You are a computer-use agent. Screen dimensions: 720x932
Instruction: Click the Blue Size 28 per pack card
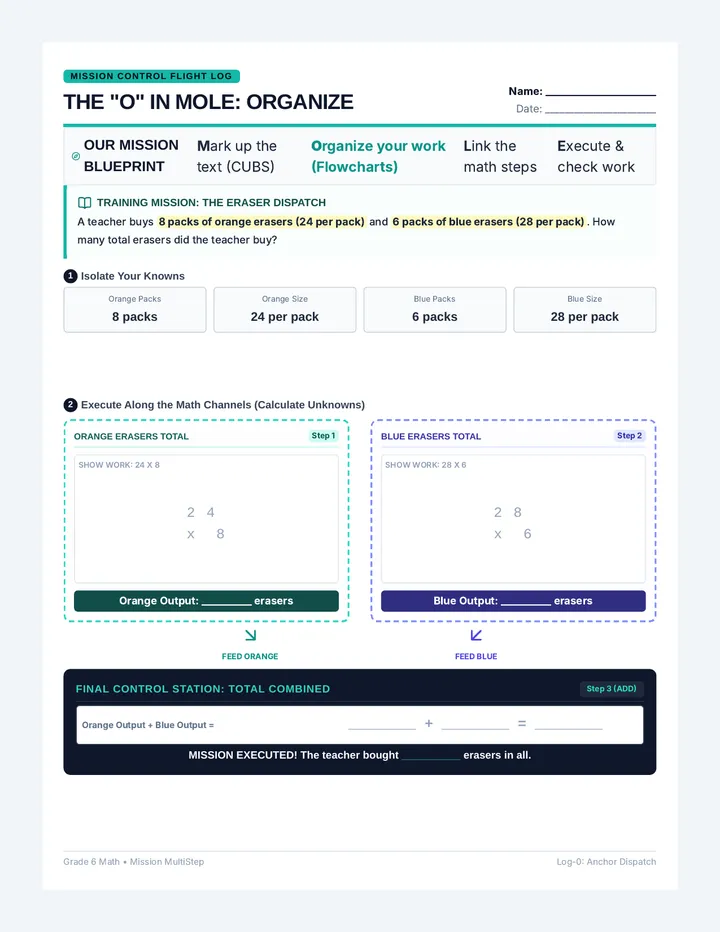coord(584,310)
